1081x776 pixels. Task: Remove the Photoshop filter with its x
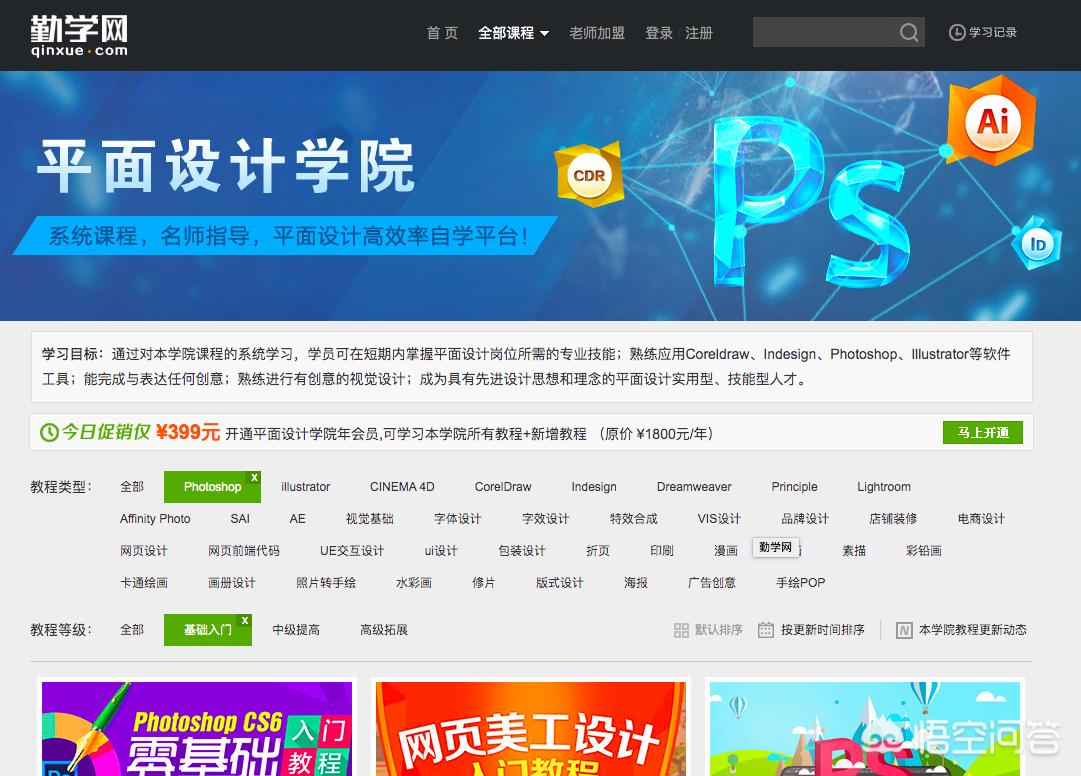(x=254, y=478)
